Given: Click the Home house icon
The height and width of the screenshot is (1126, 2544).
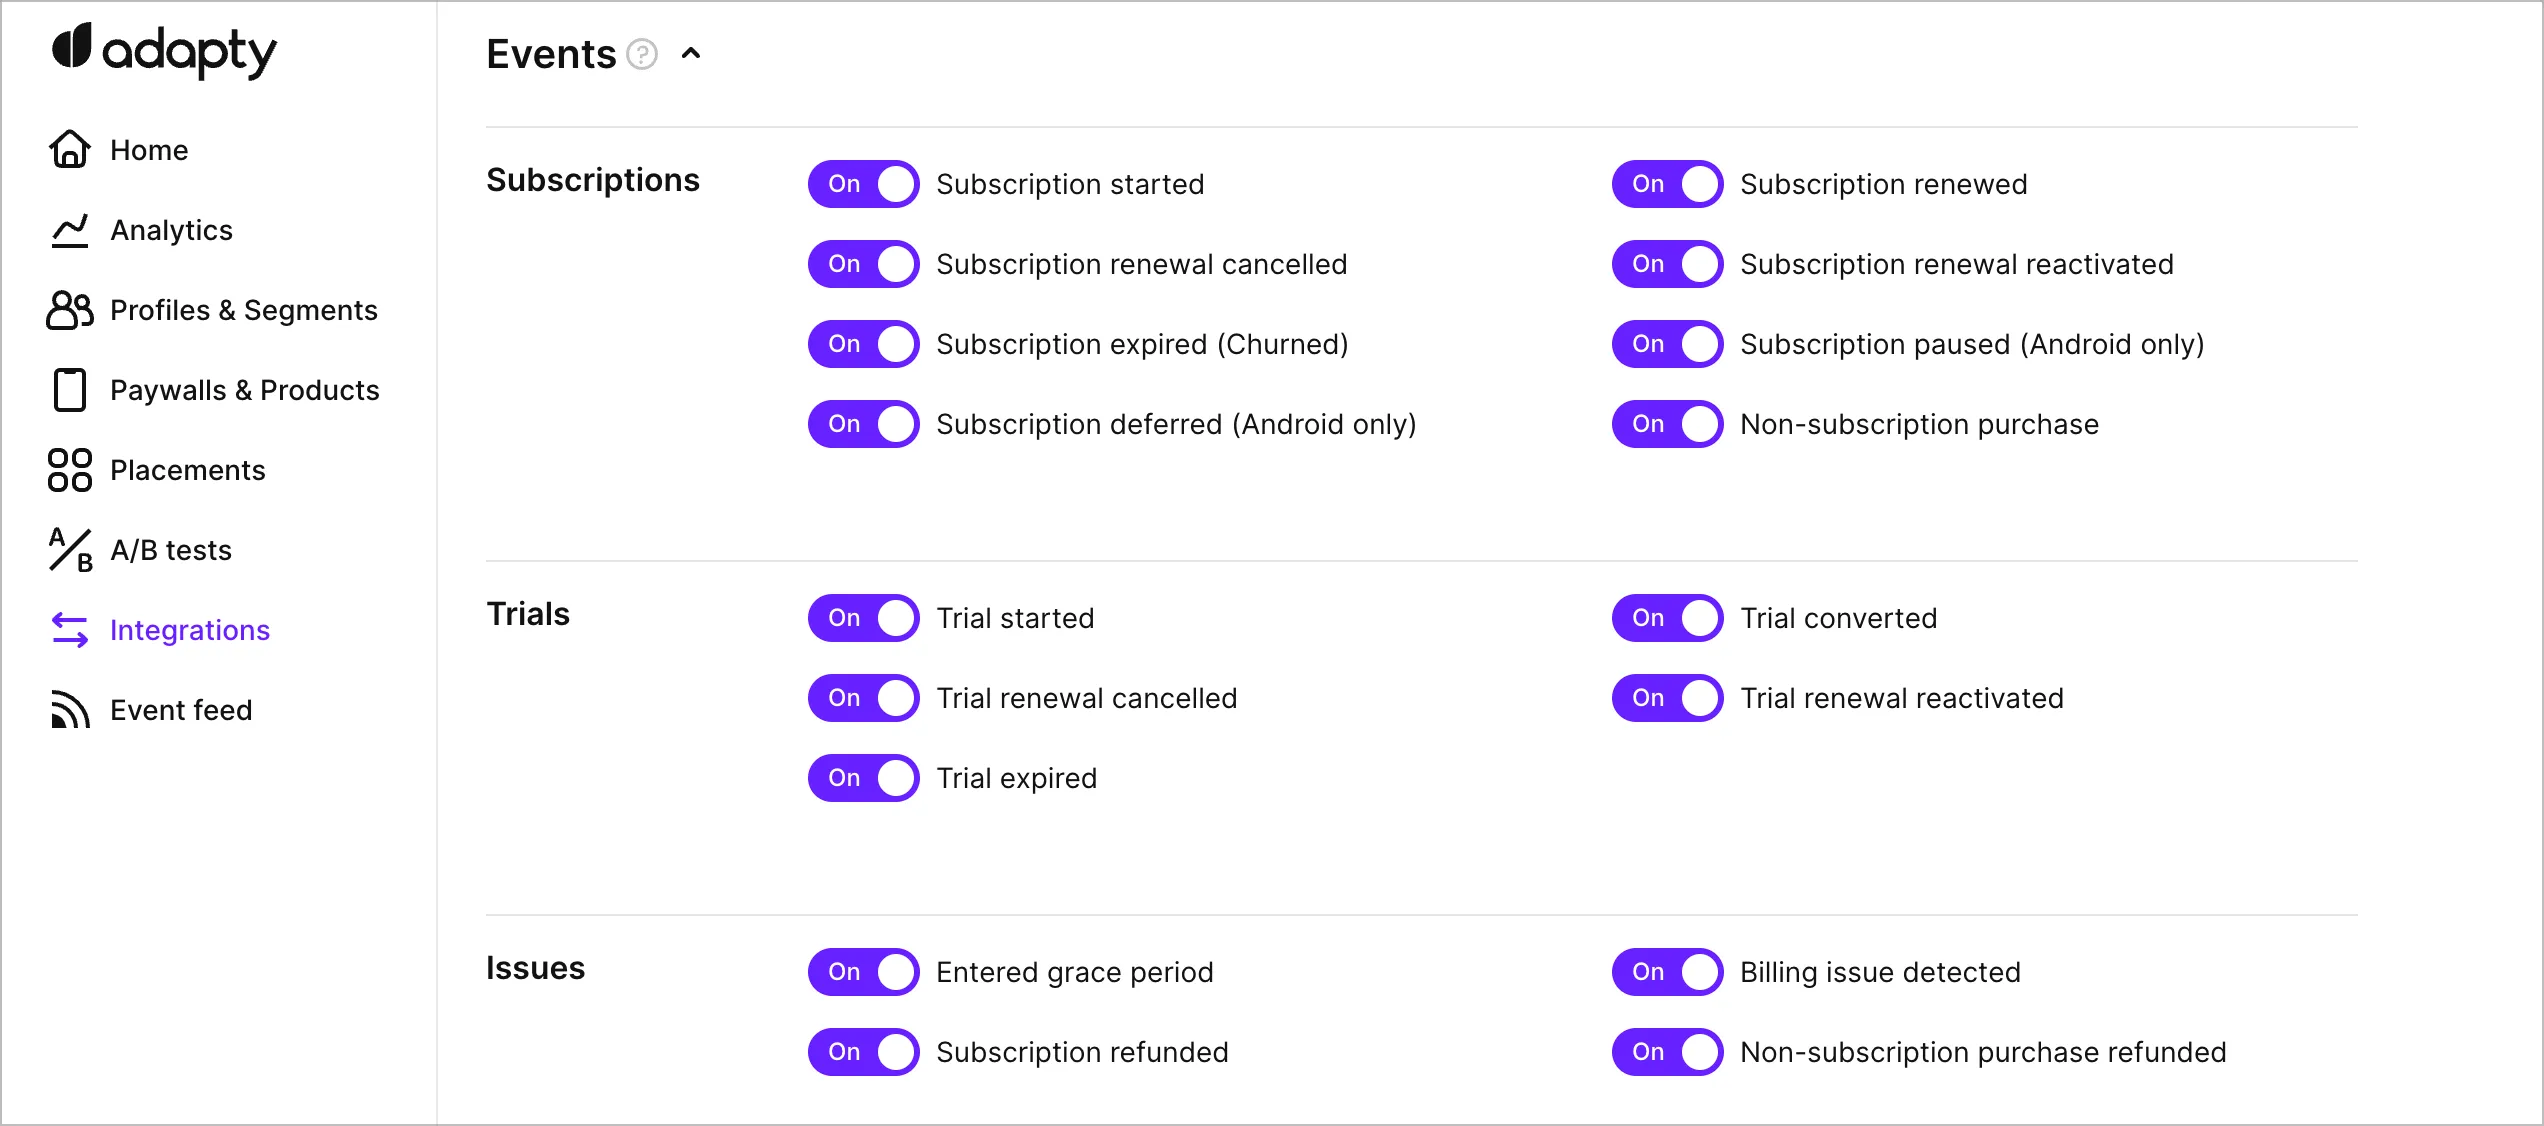Looking at the screenshot, I should point(70,149).
